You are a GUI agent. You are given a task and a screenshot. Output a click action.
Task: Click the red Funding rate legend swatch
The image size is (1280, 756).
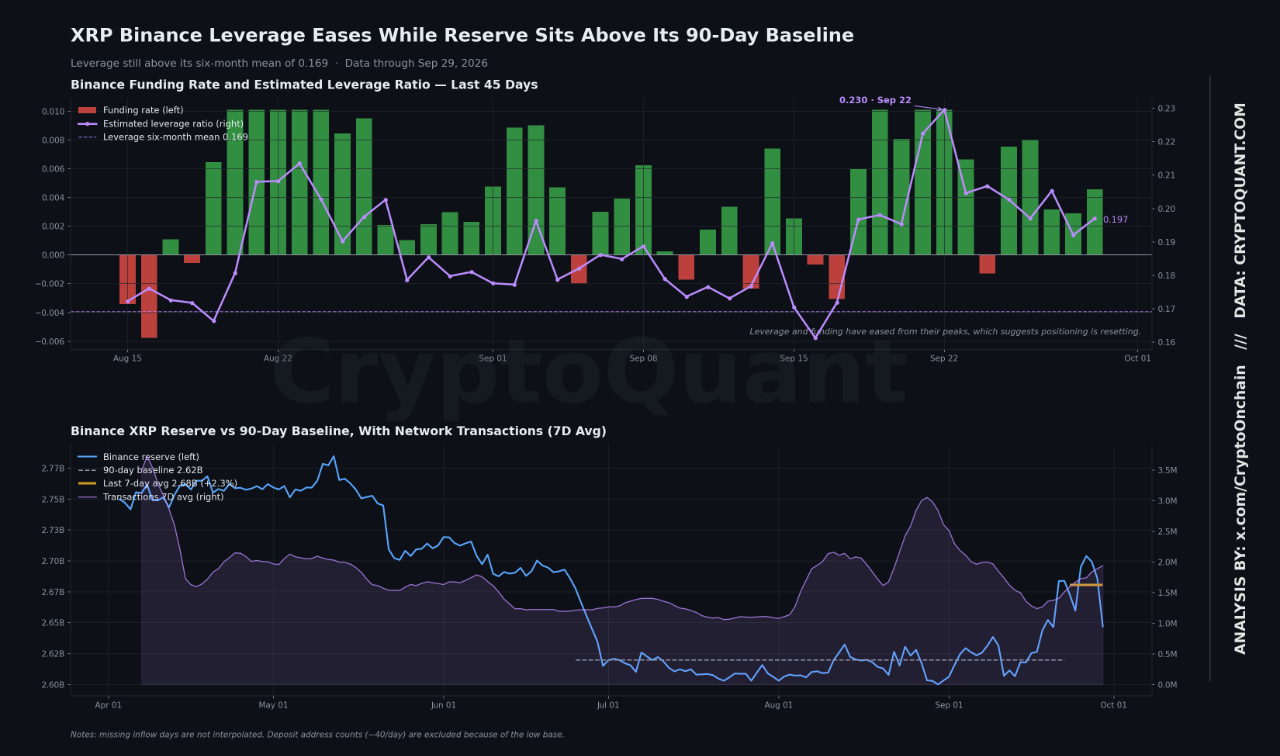[x=87, y=110]
